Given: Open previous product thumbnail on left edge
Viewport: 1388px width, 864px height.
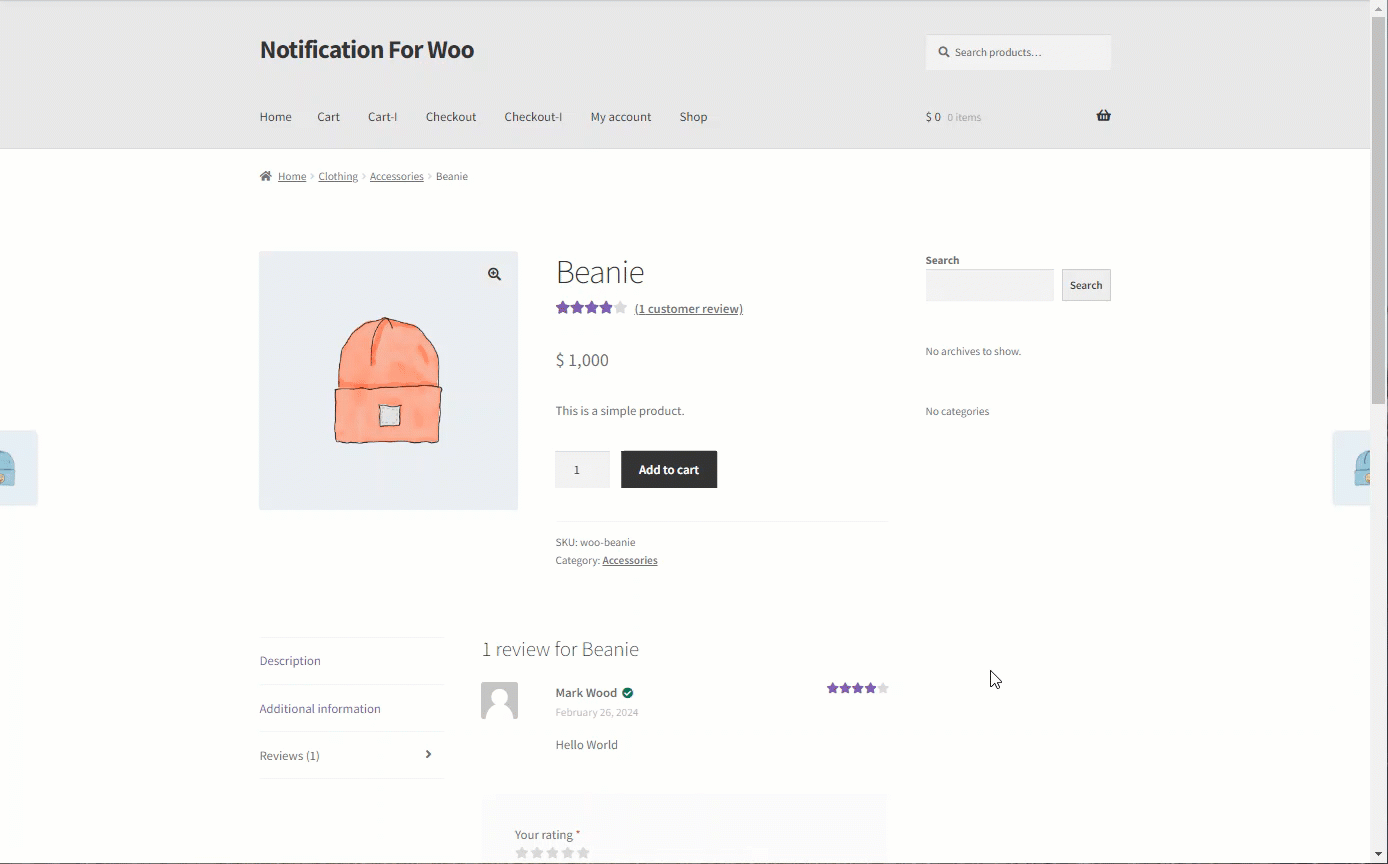Looking at the screenshot, I should (x=18, y=468).
